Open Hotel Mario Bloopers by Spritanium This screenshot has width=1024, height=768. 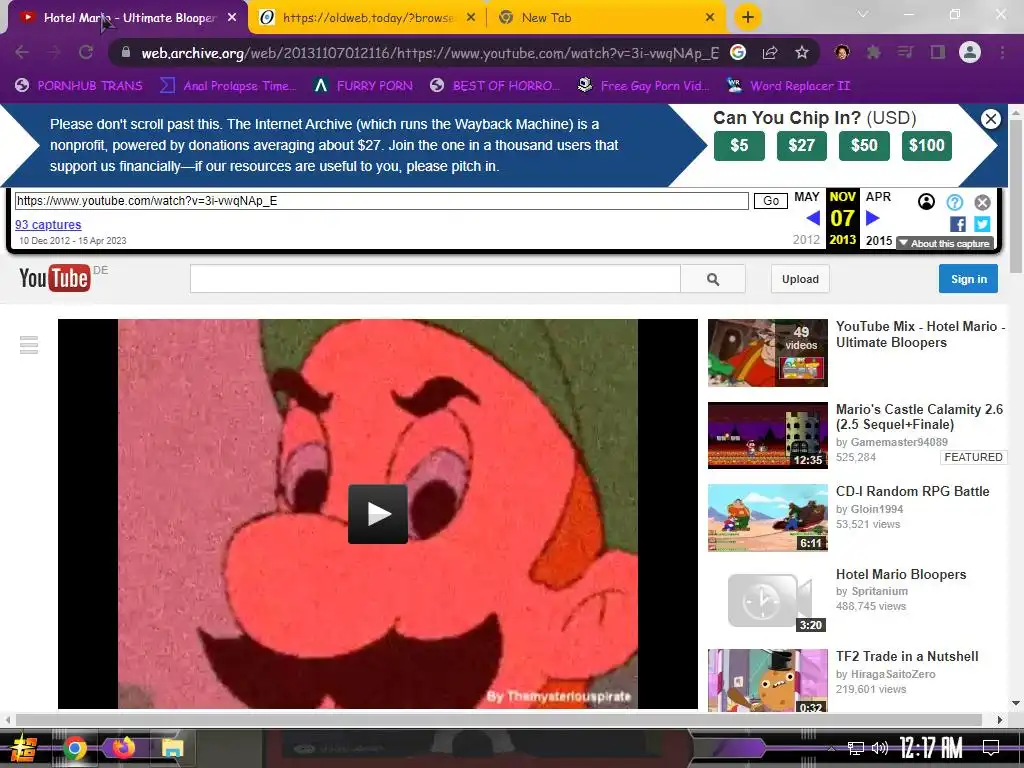(x=901, y=574)
